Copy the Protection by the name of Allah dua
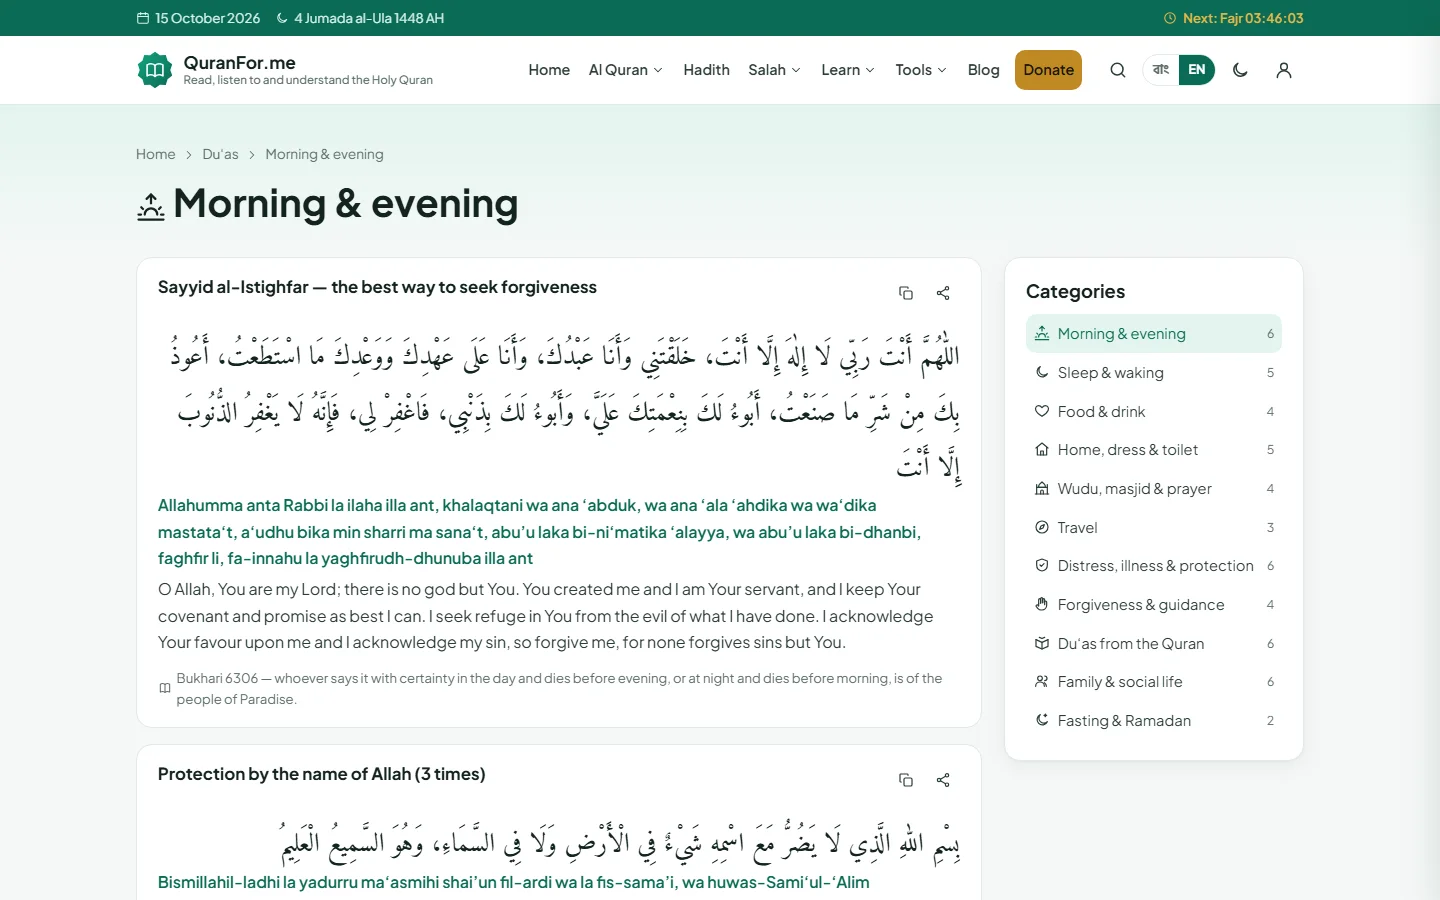Viewport: 1440px width, 900px height. [x=906, y=780]
